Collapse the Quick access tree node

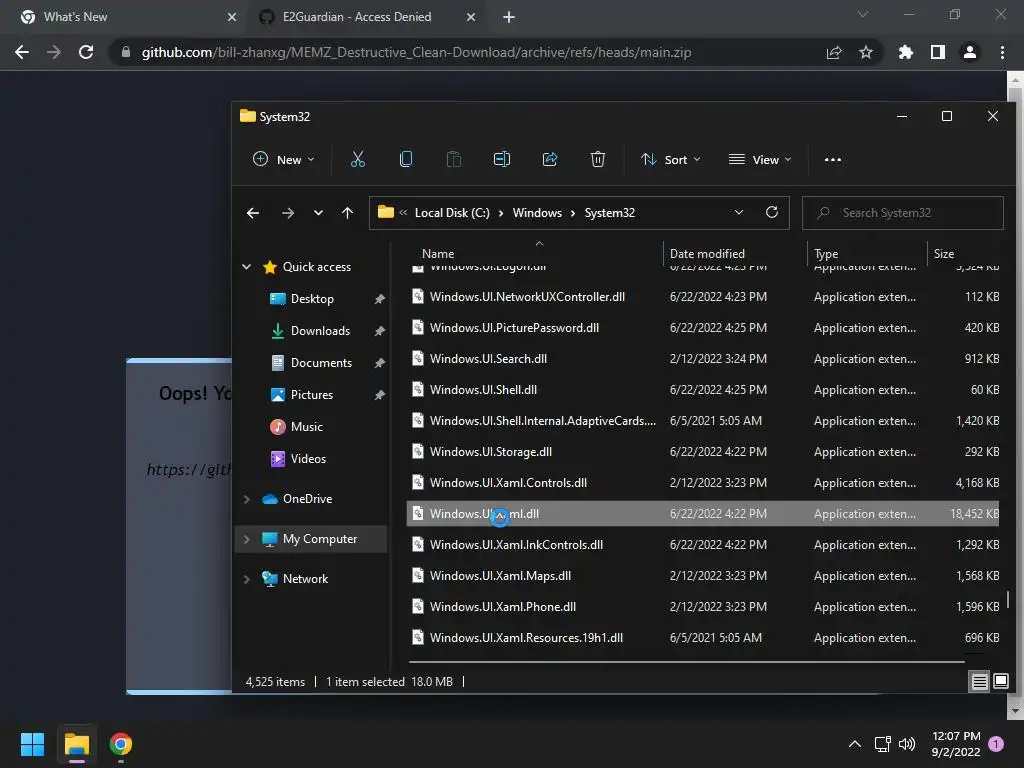coord(246,266)
